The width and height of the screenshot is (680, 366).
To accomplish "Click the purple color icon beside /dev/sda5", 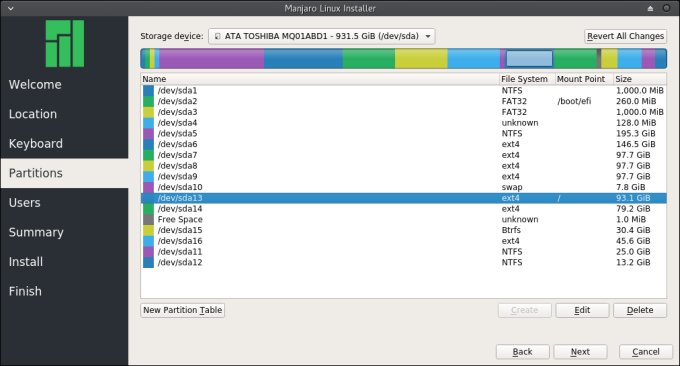I will [x=148, y=133].
